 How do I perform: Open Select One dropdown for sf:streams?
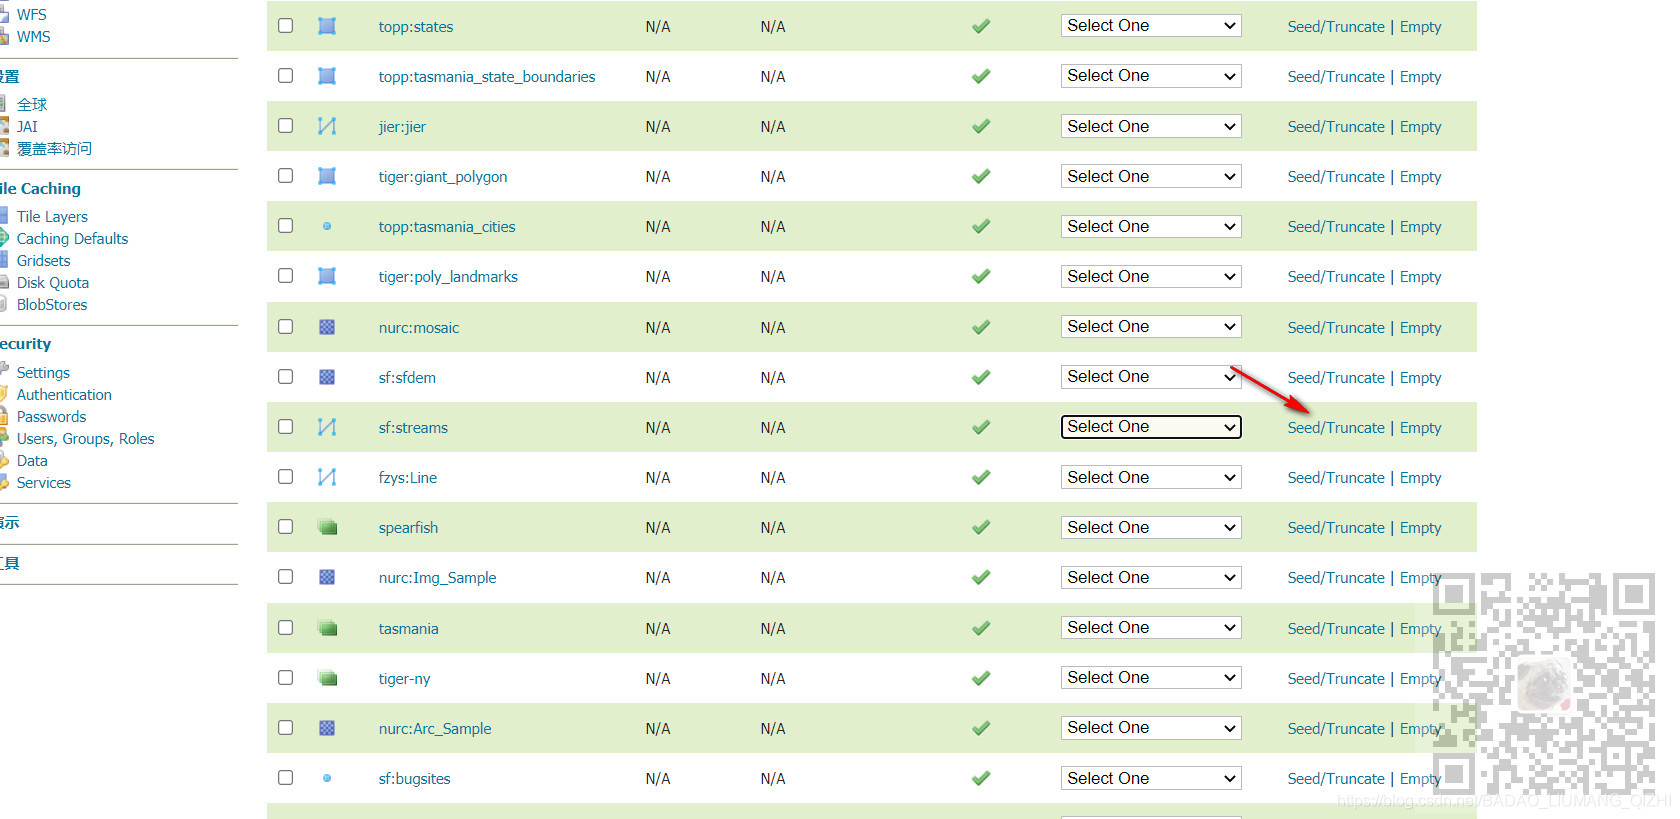tap(1151, 427)
